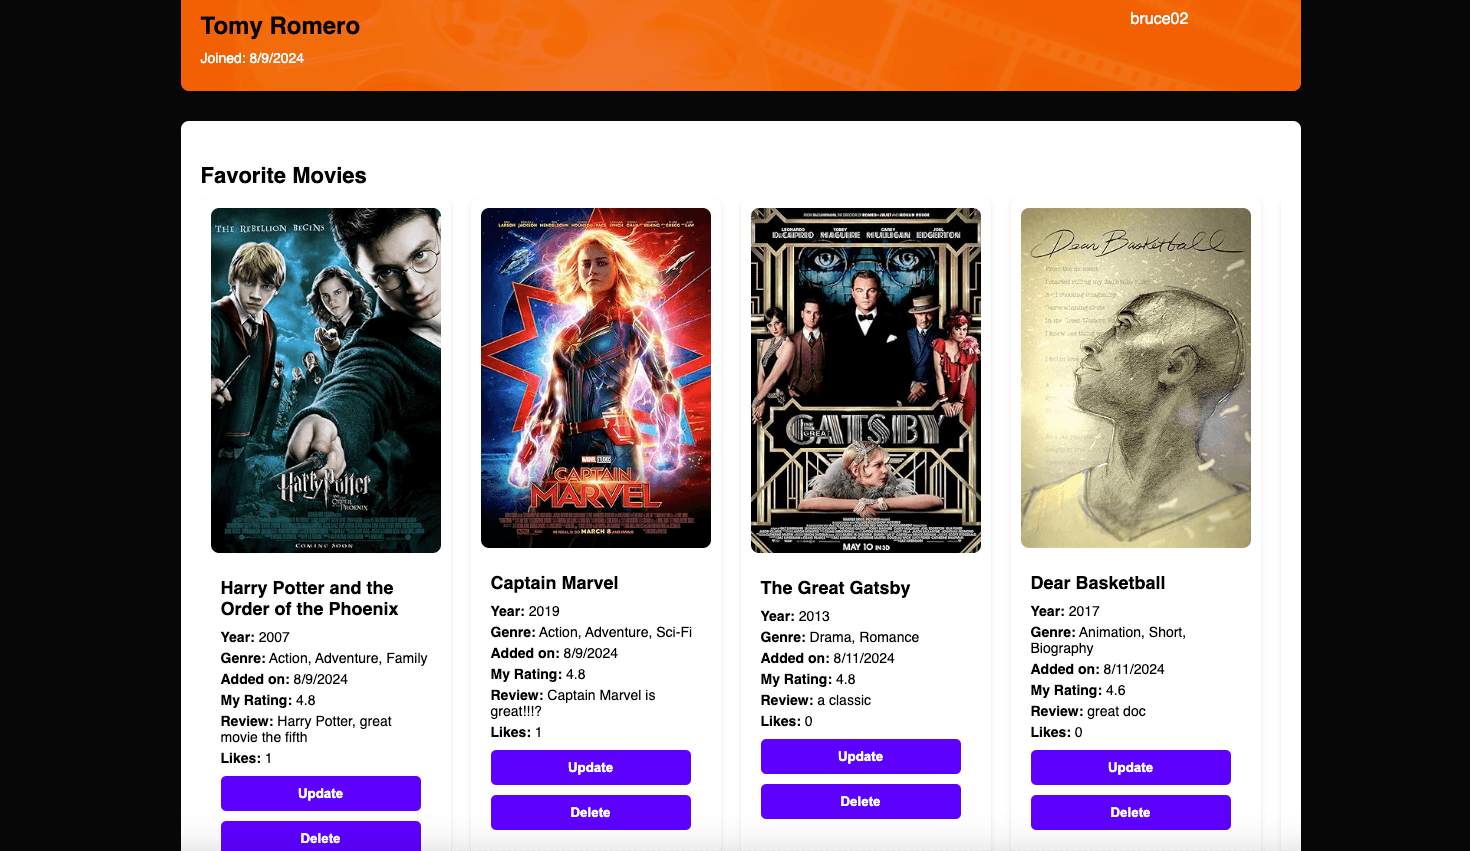Image resolution: width=1470 pixels, height=851 pixels.
Task: Open the Captain Marvel poster image
Action: coord(596,378)
